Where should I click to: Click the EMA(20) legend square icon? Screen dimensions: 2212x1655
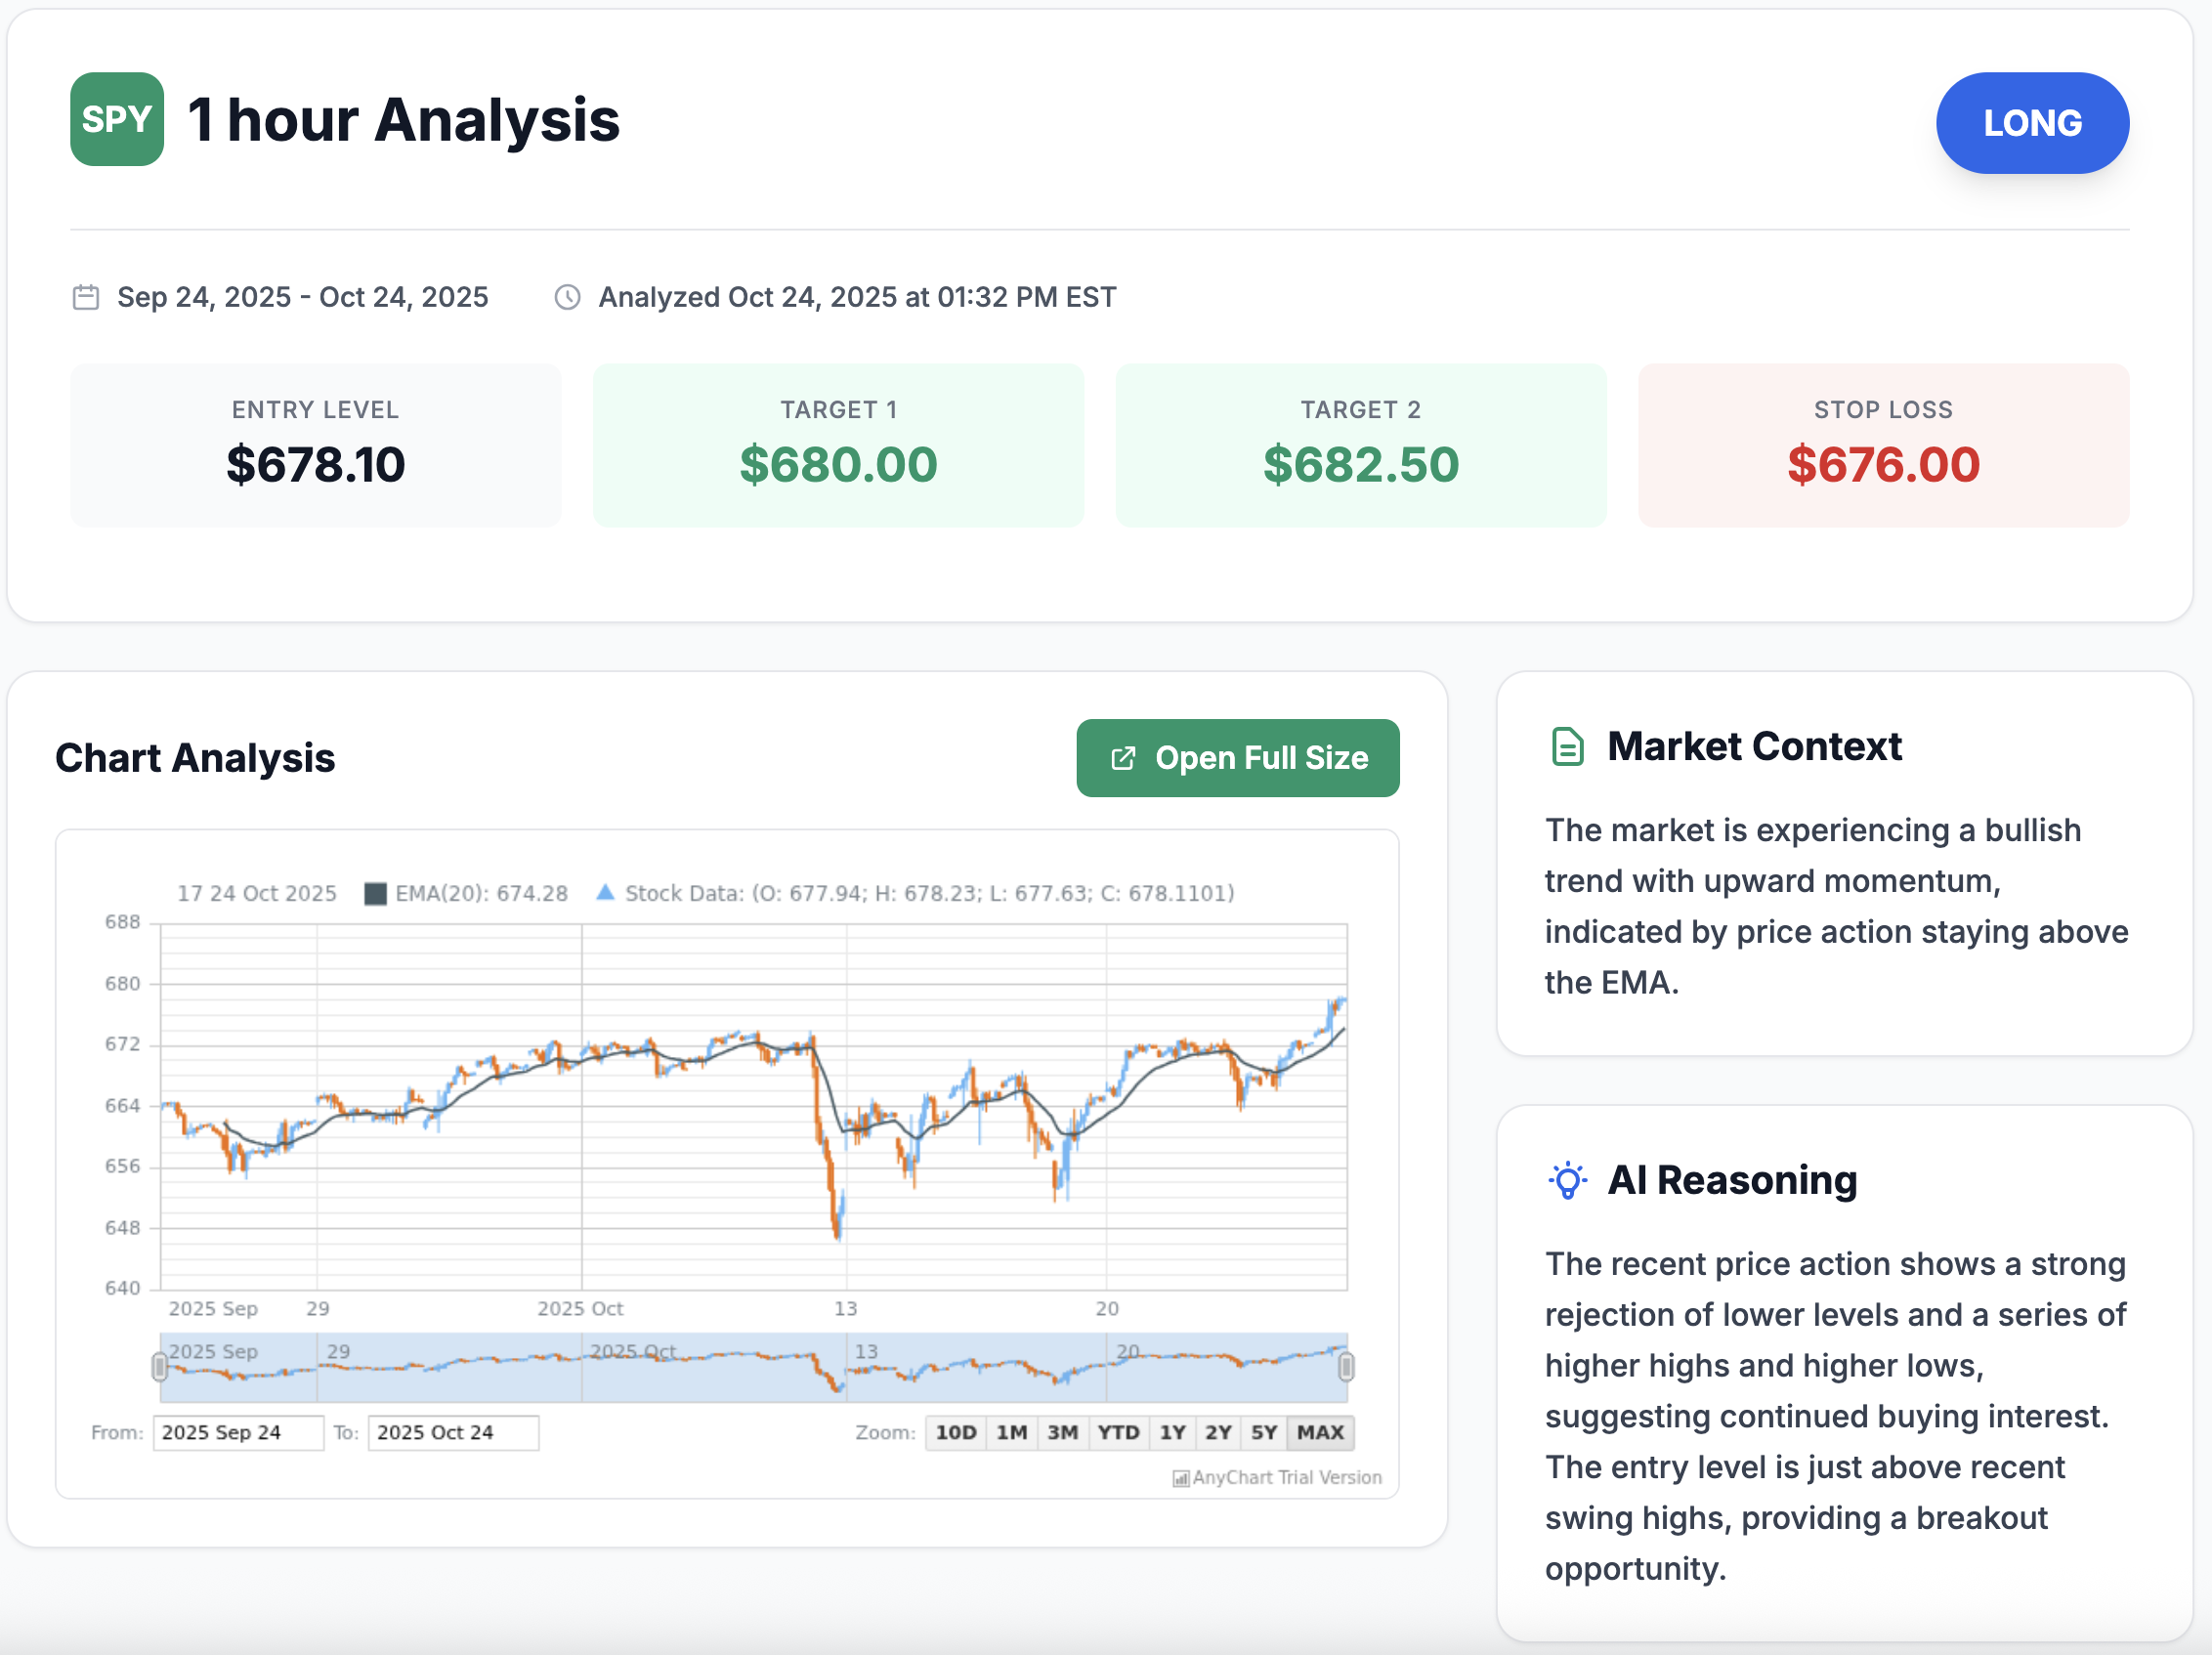(x=375, y=892)
